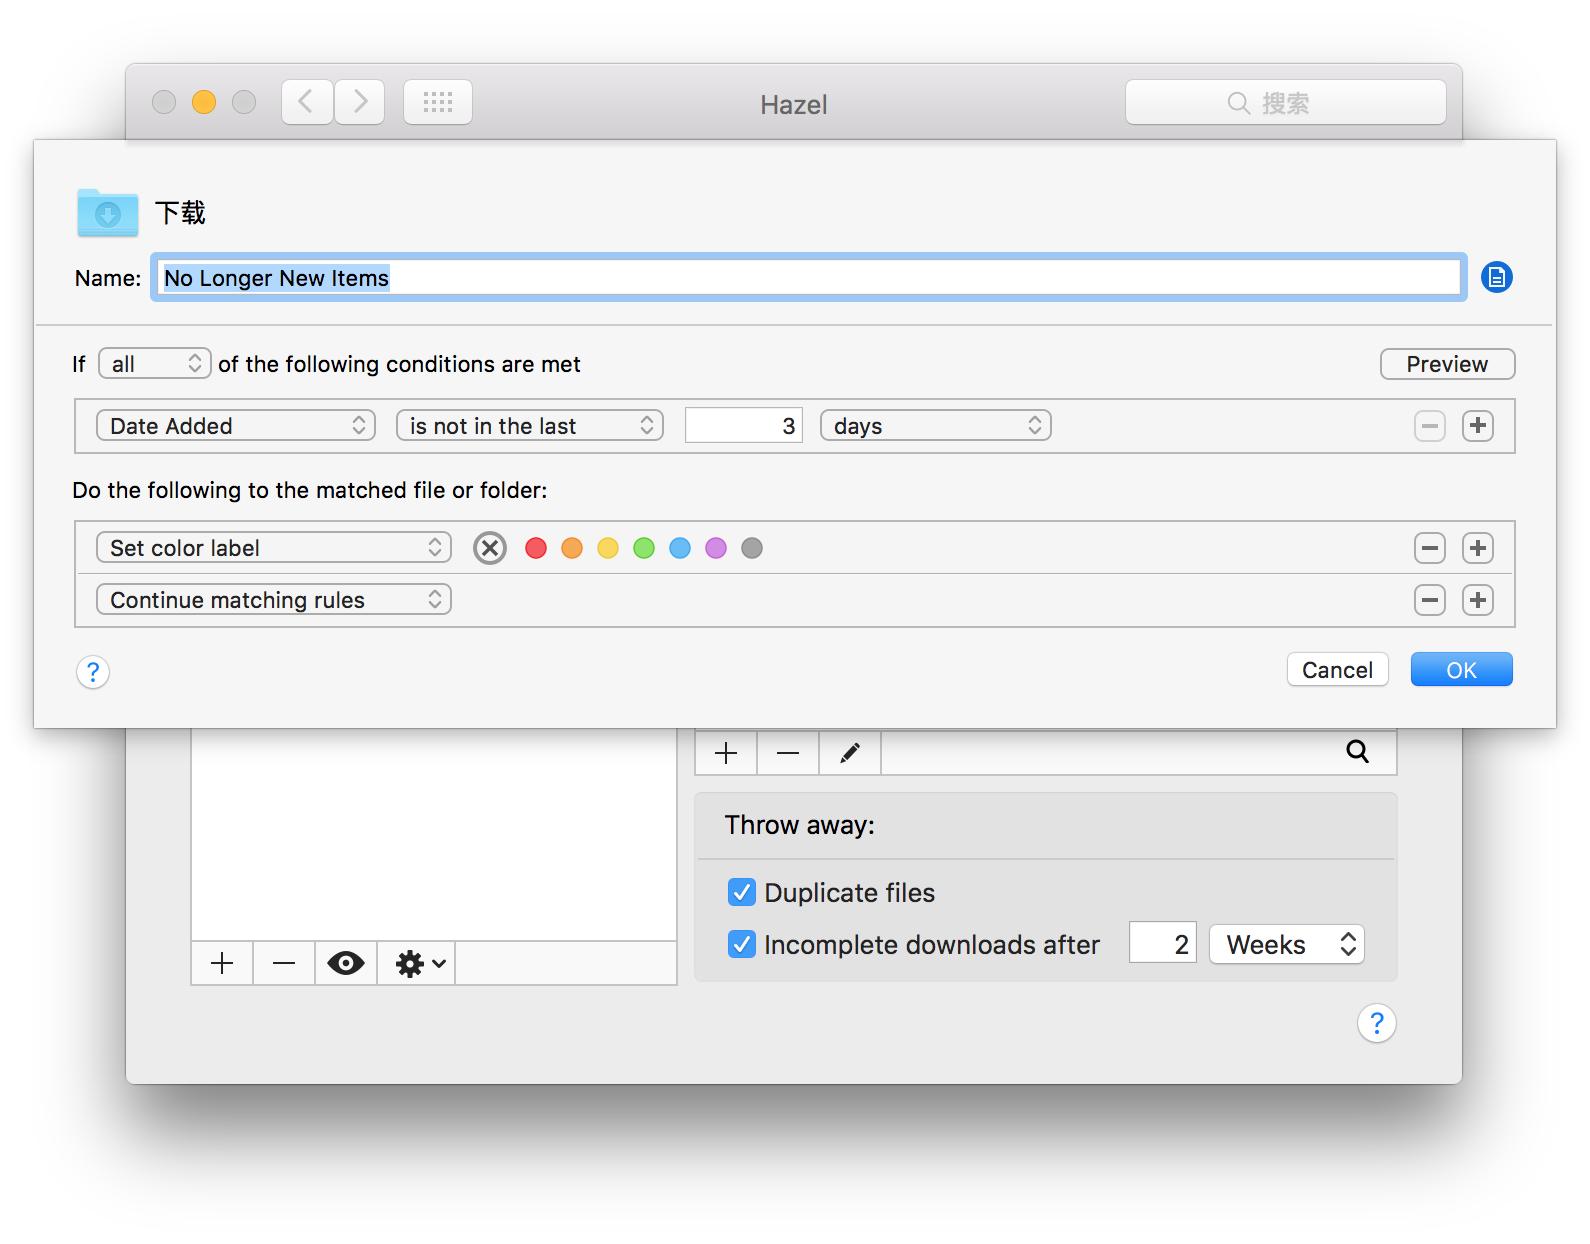Click the help button in rule dialog
Screen dimensions: 1590x1244
click(93, 672)
